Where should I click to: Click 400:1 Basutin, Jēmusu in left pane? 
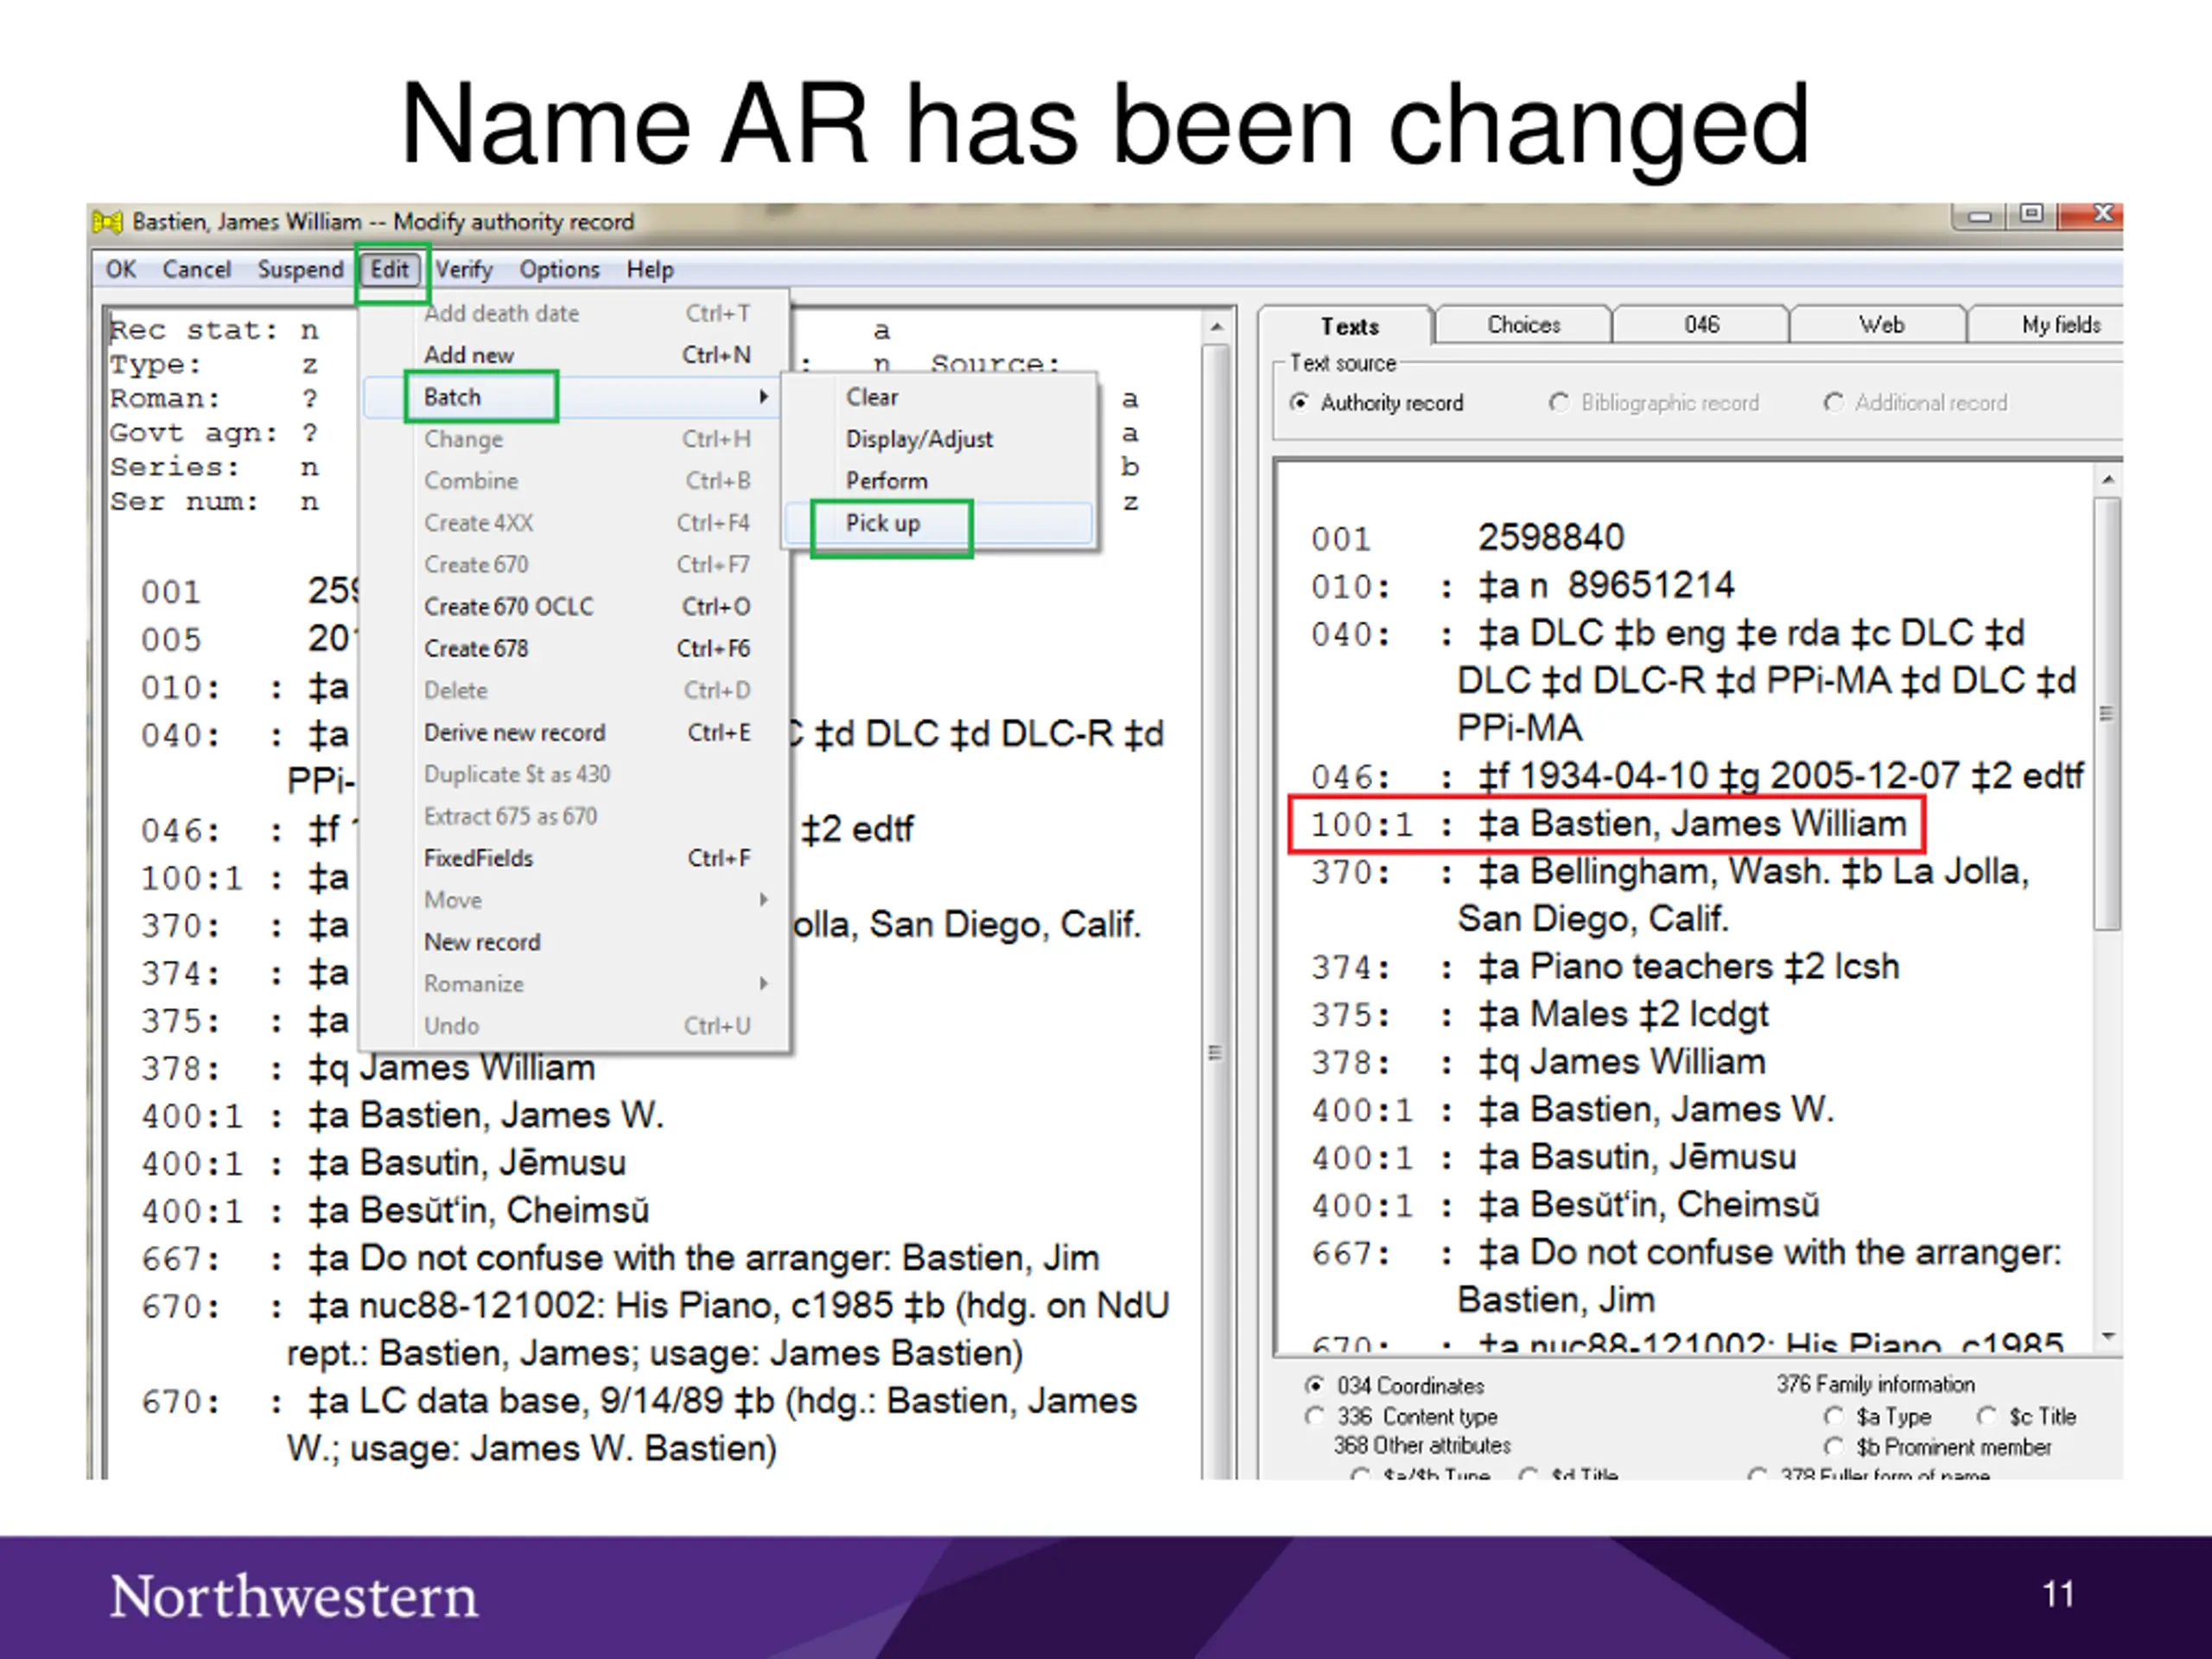point(384,1164)
